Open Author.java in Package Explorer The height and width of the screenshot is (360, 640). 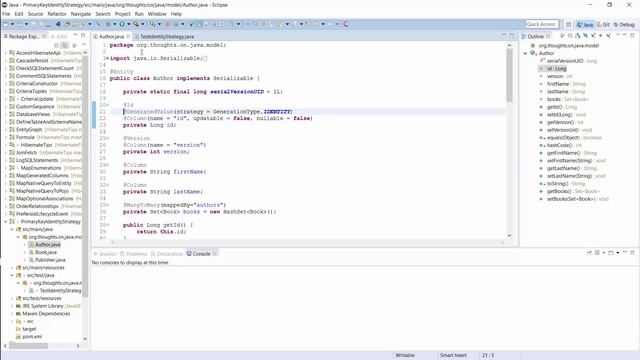point(44,245)
